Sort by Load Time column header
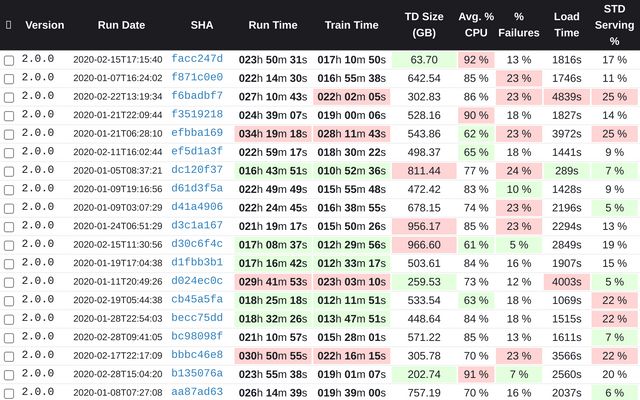This screenshot has width=640, height=400. click(x=565, y=25)
